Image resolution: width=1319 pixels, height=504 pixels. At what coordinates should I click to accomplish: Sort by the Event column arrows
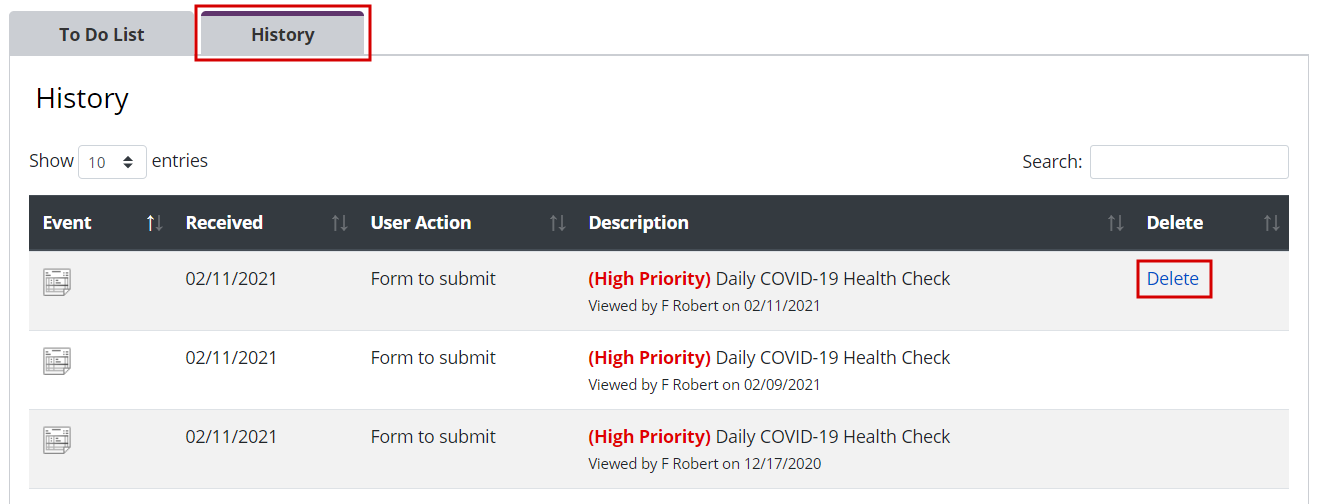(154, 223)
